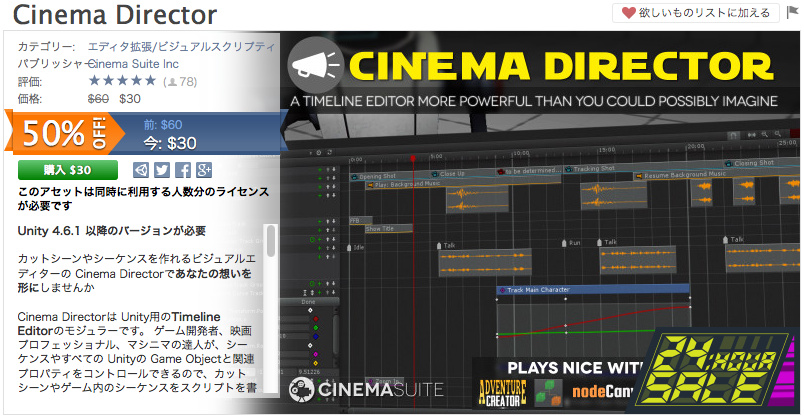Screen dimensions: 804x417
Task: Select the Opening Shot clip
Action: [389, 176]
